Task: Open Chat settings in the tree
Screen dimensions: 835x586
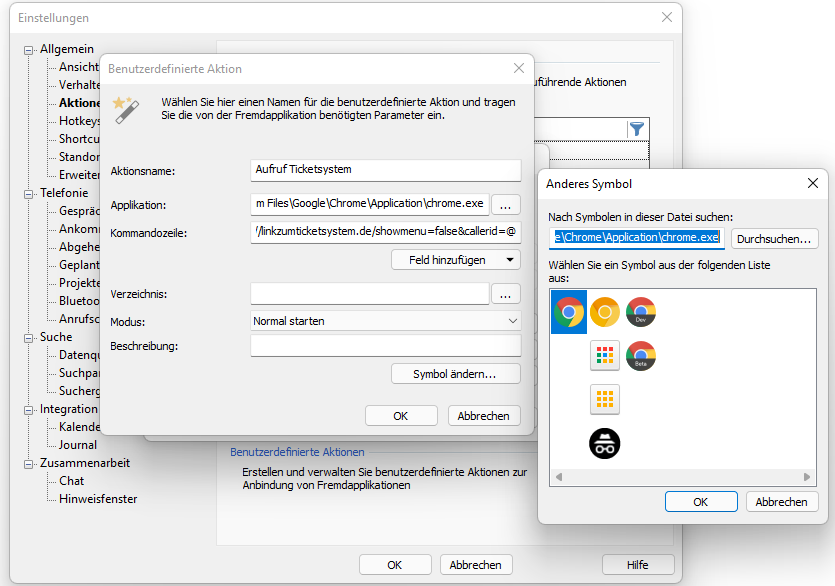Action: (x=71, y=481)
